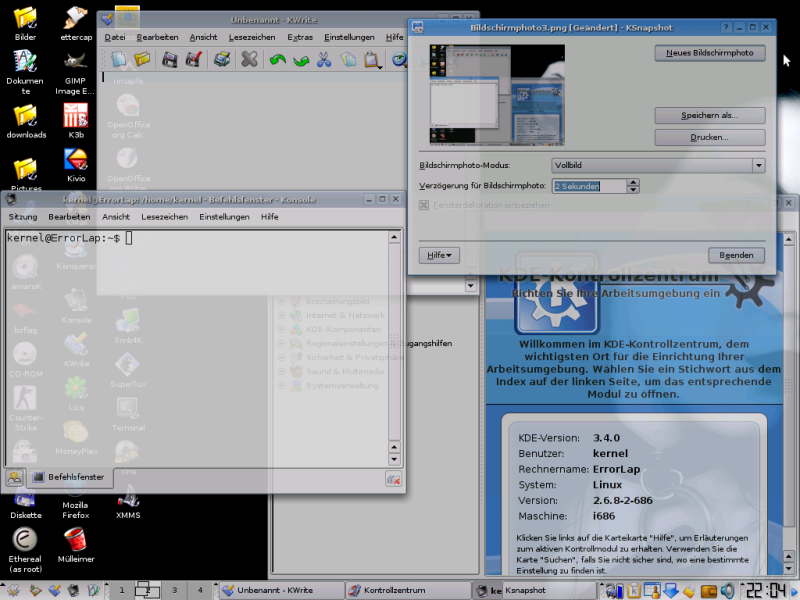
Task: Click the screenshot preview thumbnail in KSnapshot
Action: (x=495, y=95)
